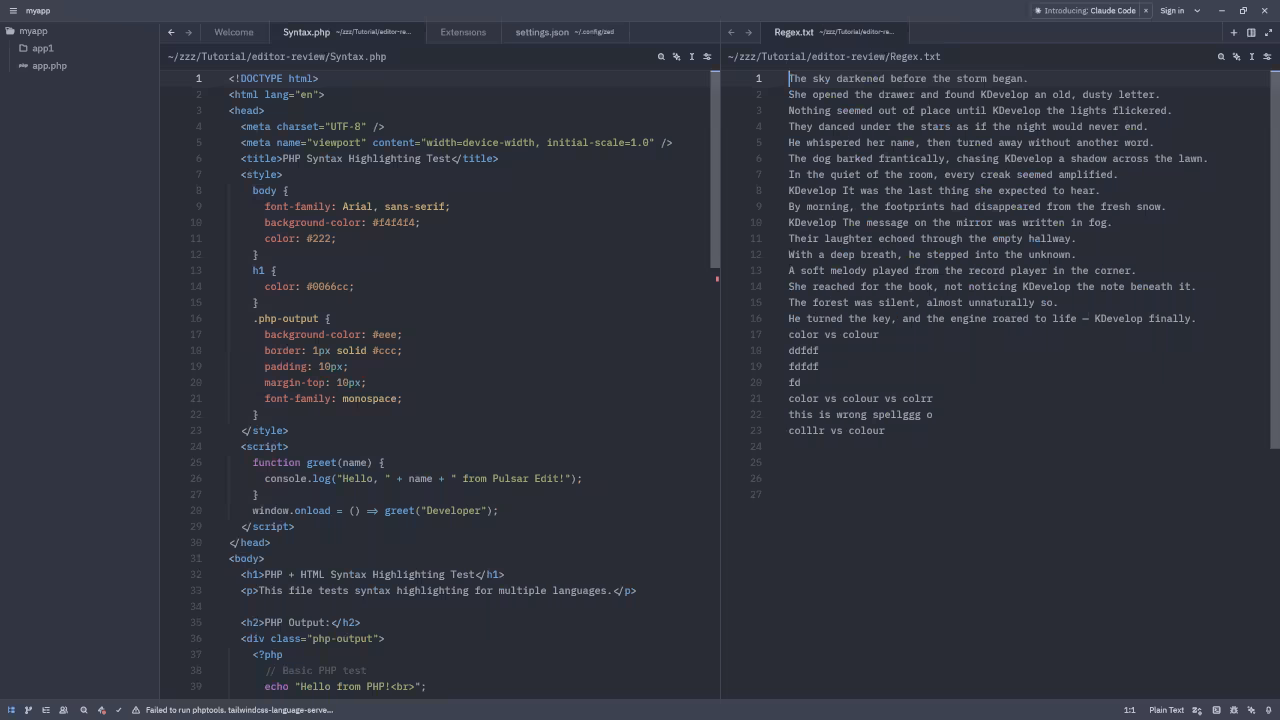This screenshot has width=1280, height=720.
Task: Switch to the settings.json tab
Action: (x=542, y=32)
